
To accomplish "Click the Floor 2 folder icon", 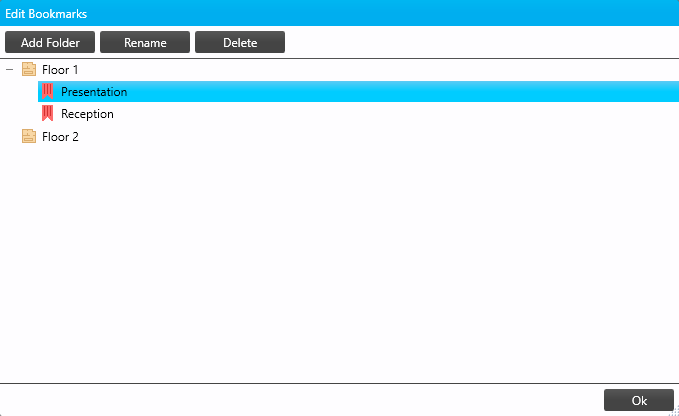I will click(x=28, y=137).
